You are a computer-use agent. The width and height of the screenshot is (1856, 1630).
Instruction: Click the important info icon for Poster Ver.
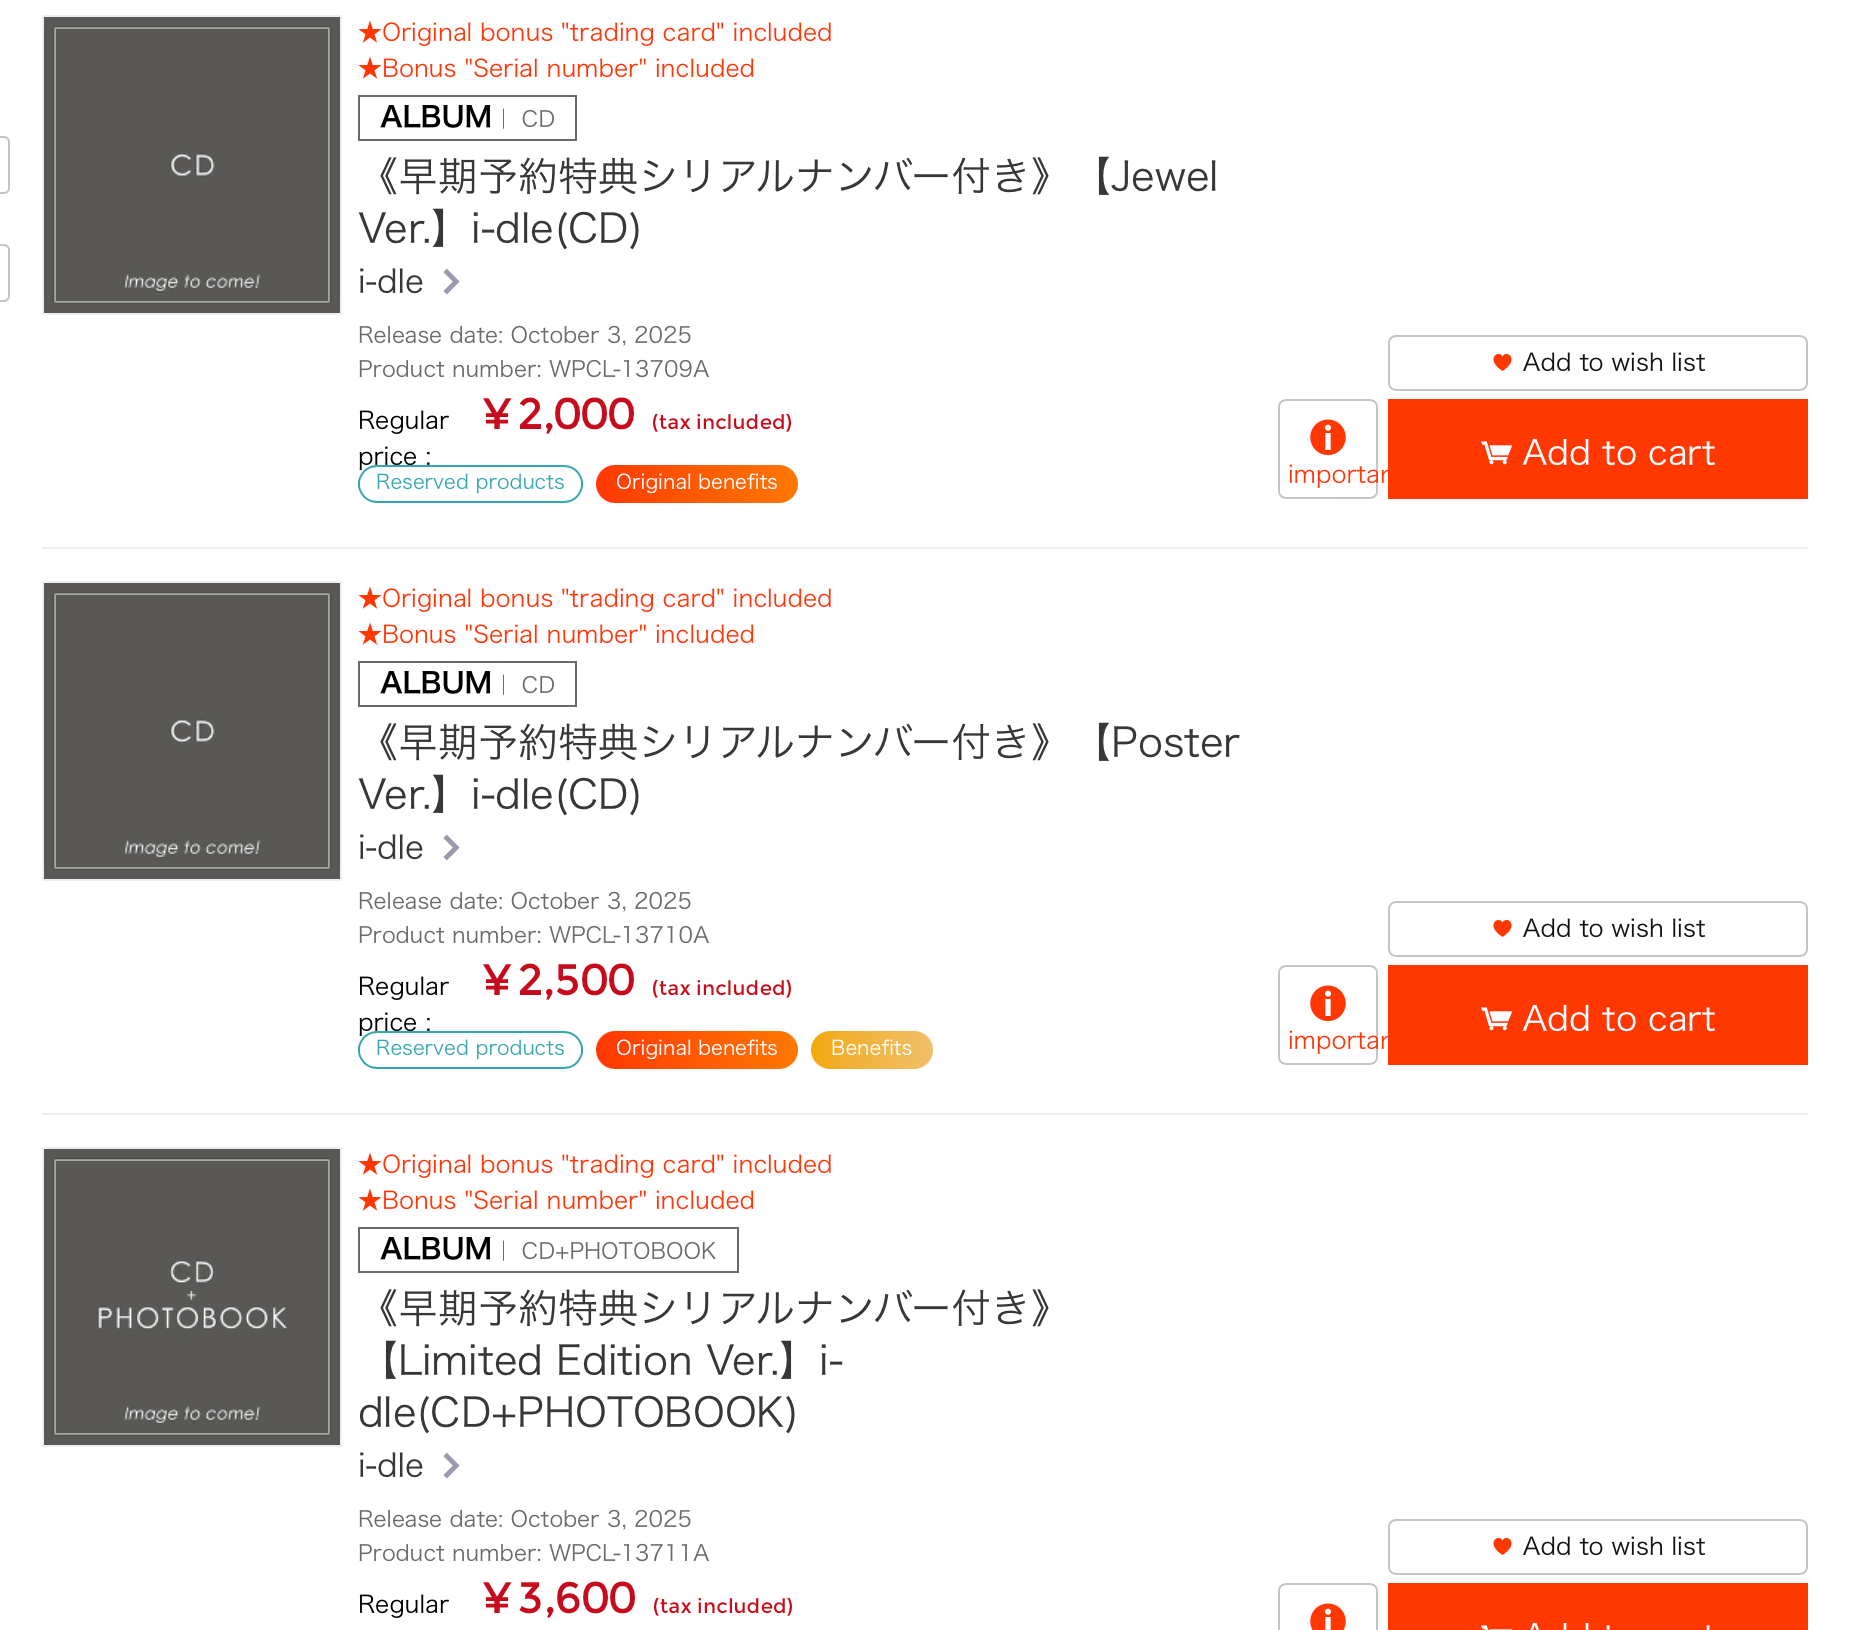[x=1328, y=1015]
